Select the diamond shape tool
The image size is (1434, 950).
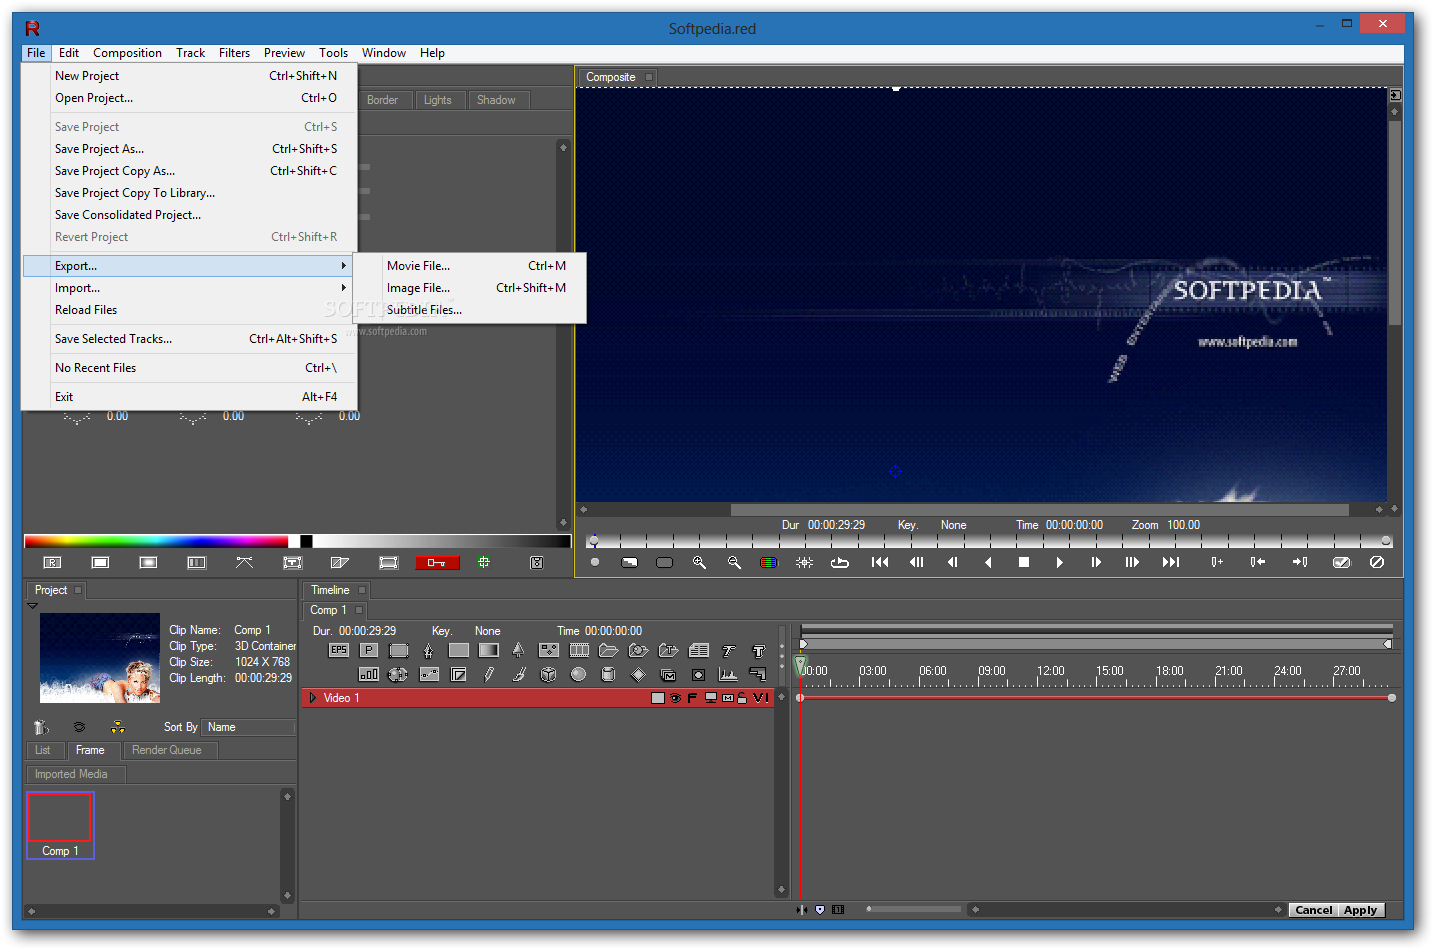coord(638,674)
